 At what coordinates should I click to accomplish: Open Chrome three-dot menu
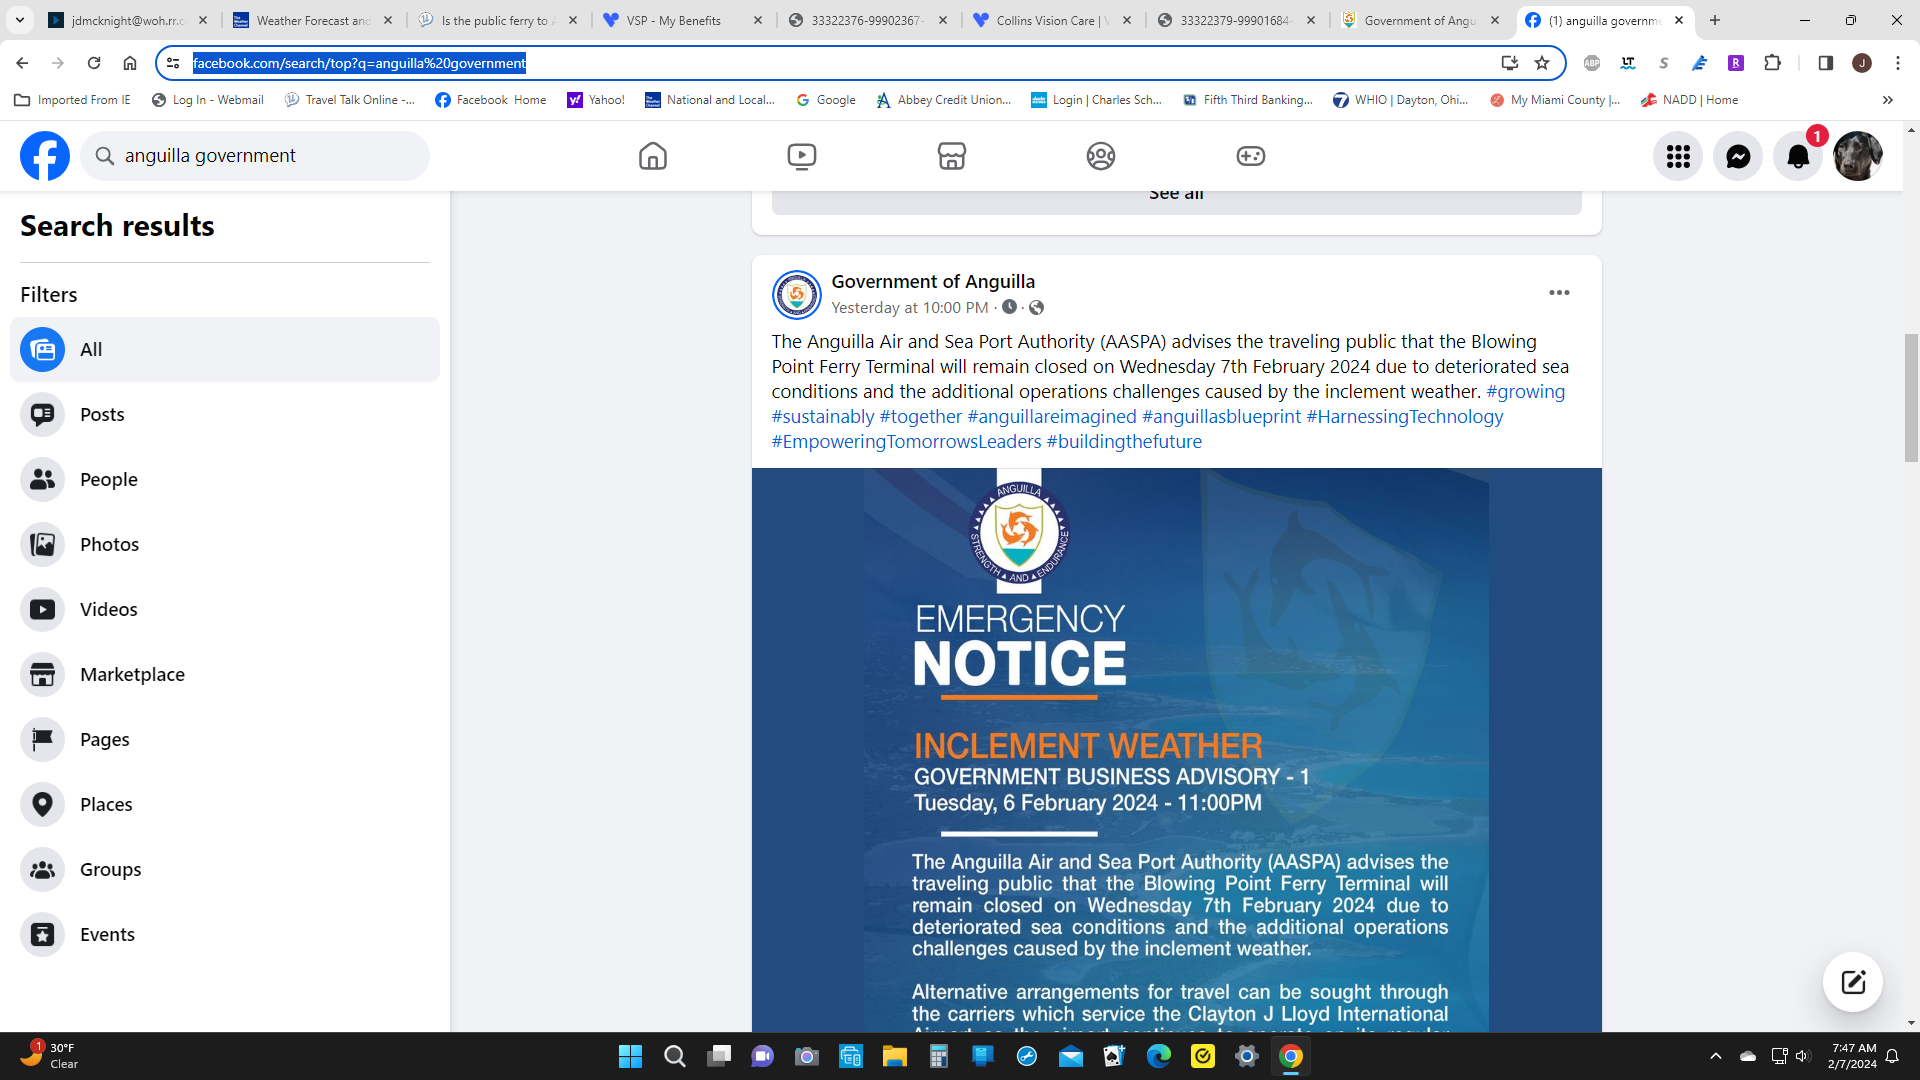1898,63
